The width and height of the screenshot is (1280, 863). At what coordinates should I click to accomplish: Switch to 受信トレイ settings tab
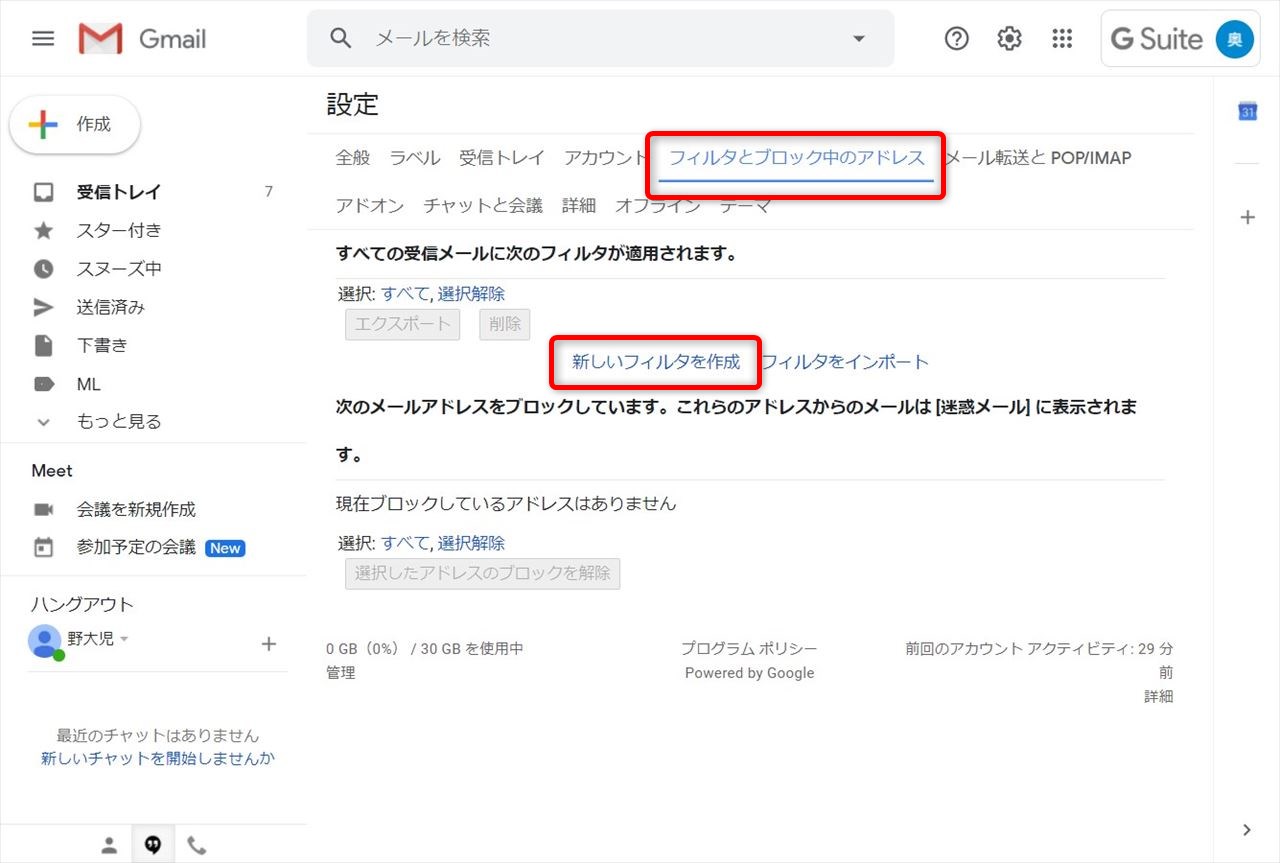(x=502, y=158)
